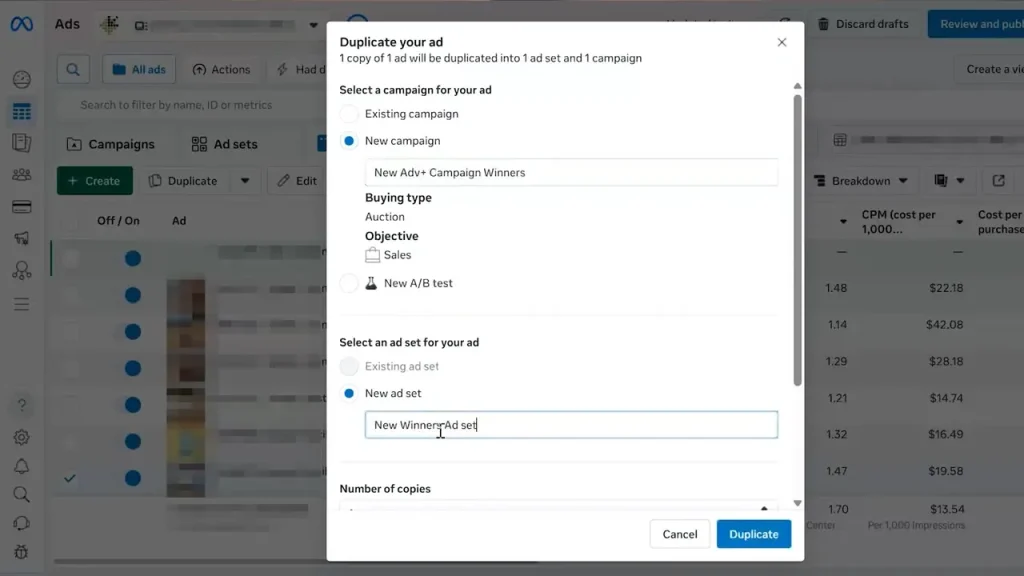
Task: Select the Actions filter tab
Action: 221,69
